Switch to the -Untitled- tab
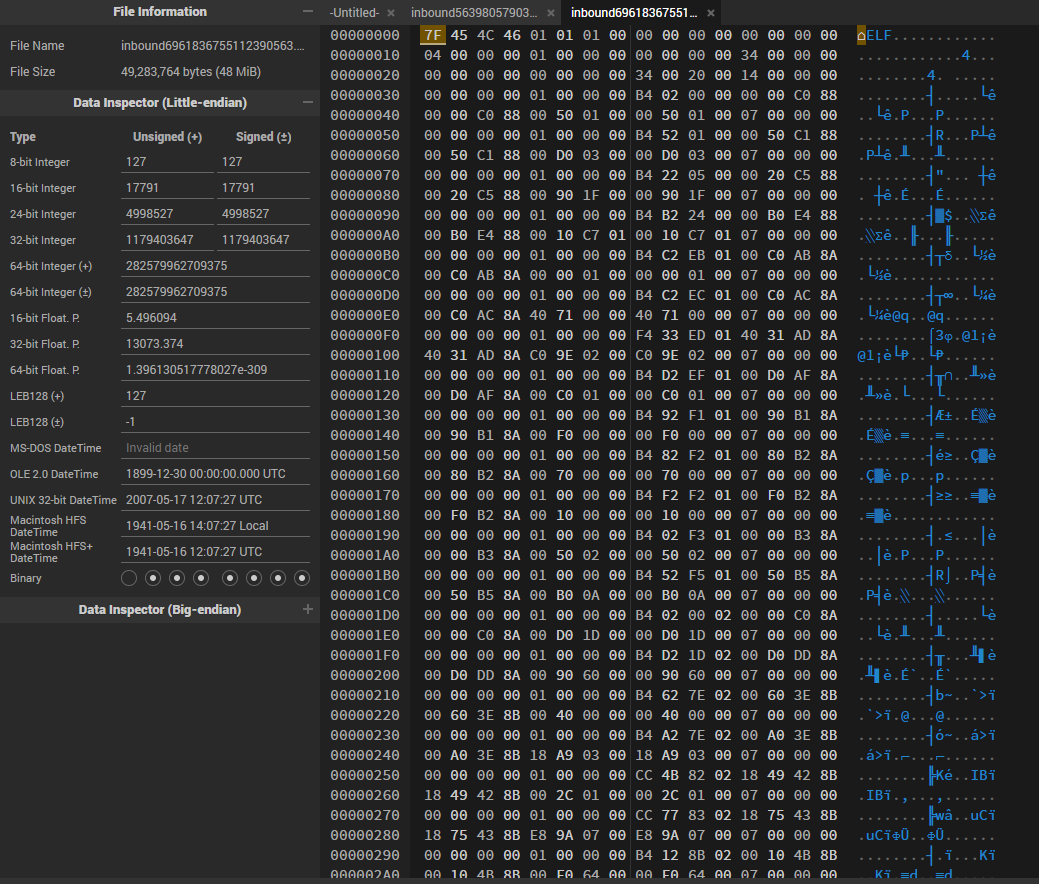Screen dimensions: 1039x884 point(353,13)
